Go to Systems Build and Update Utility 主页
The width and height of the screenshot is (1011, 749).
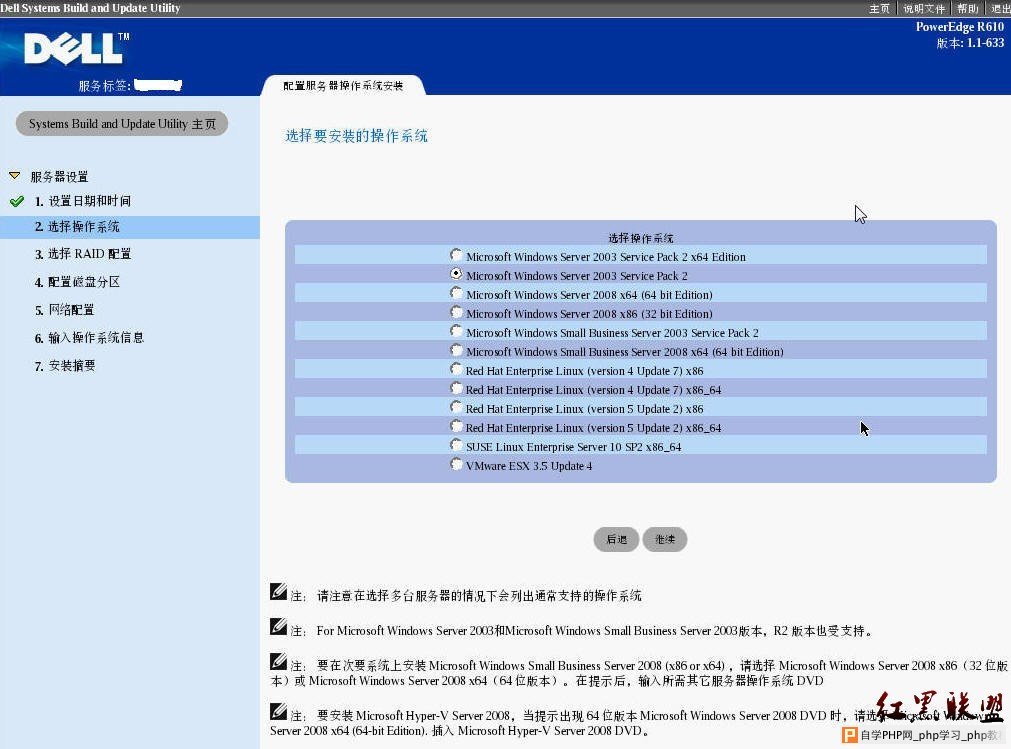click(122, 124)
